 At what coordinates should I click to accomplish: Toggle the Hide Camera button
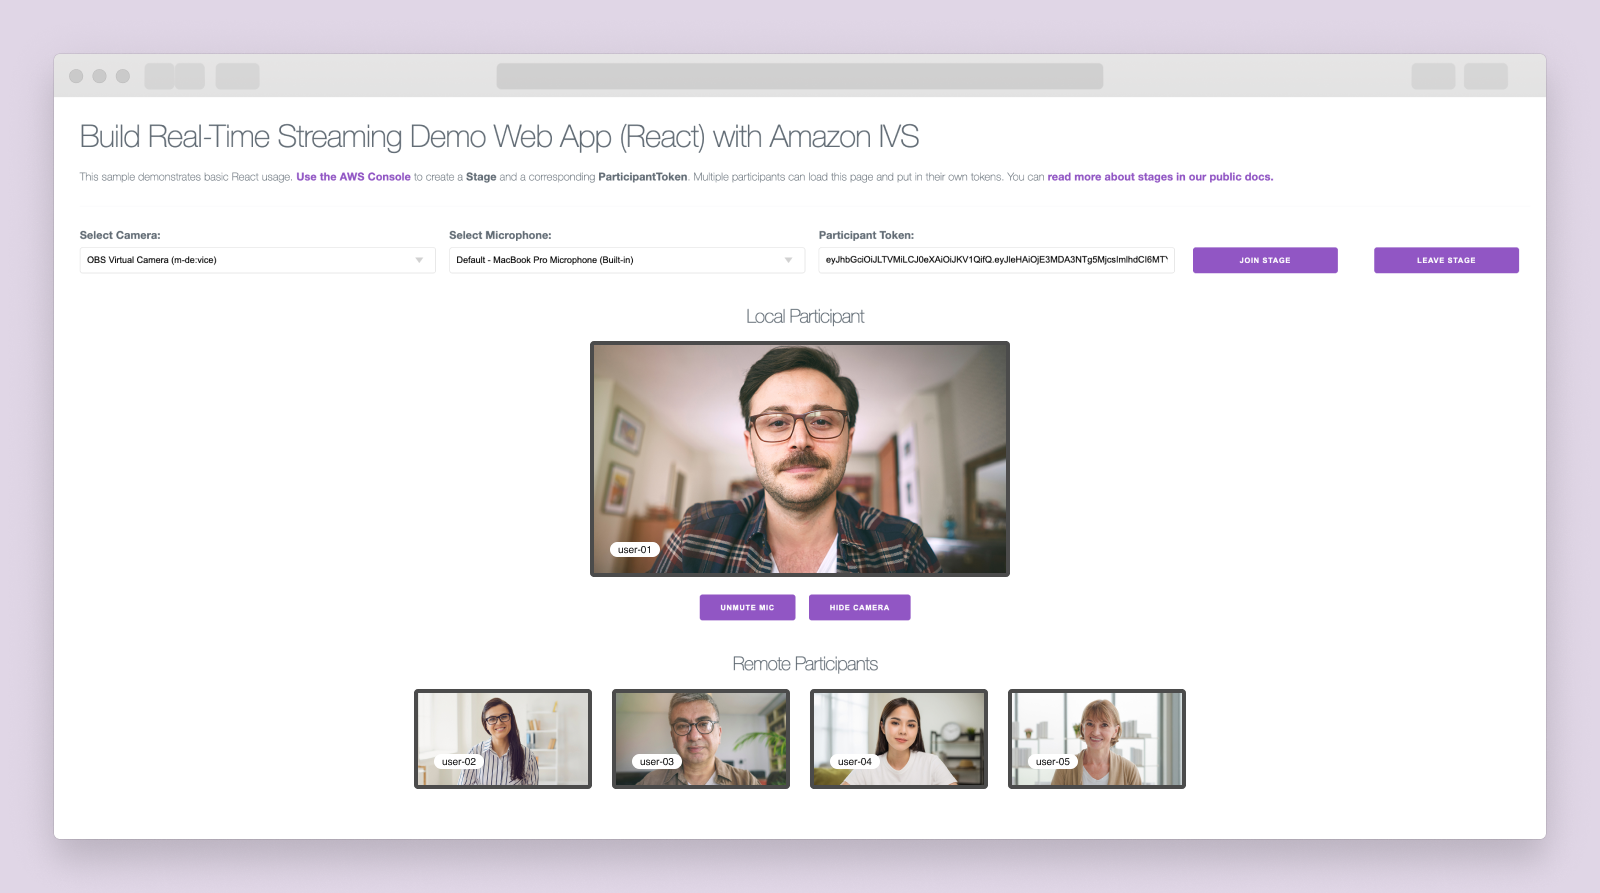click(x=859, y=607)
